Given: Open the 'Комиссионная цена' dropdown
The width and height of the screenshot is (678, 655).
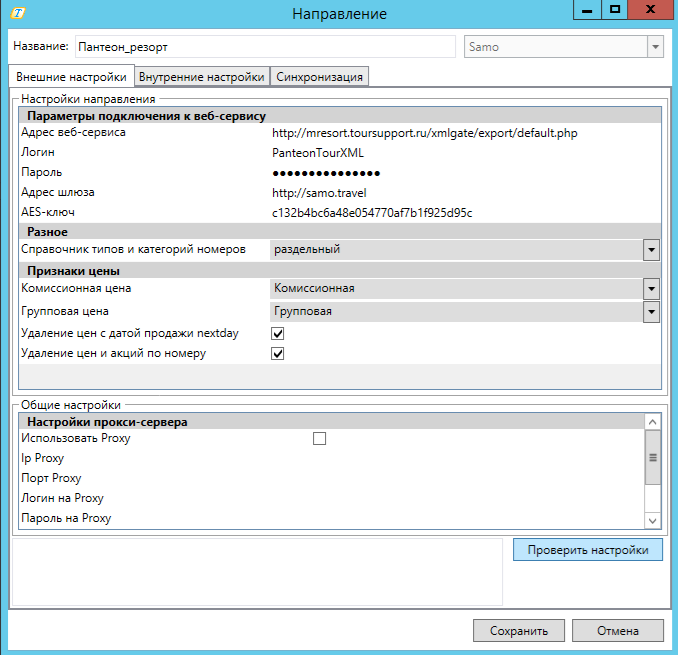Looking at the screenshot, I should point(651,289).
